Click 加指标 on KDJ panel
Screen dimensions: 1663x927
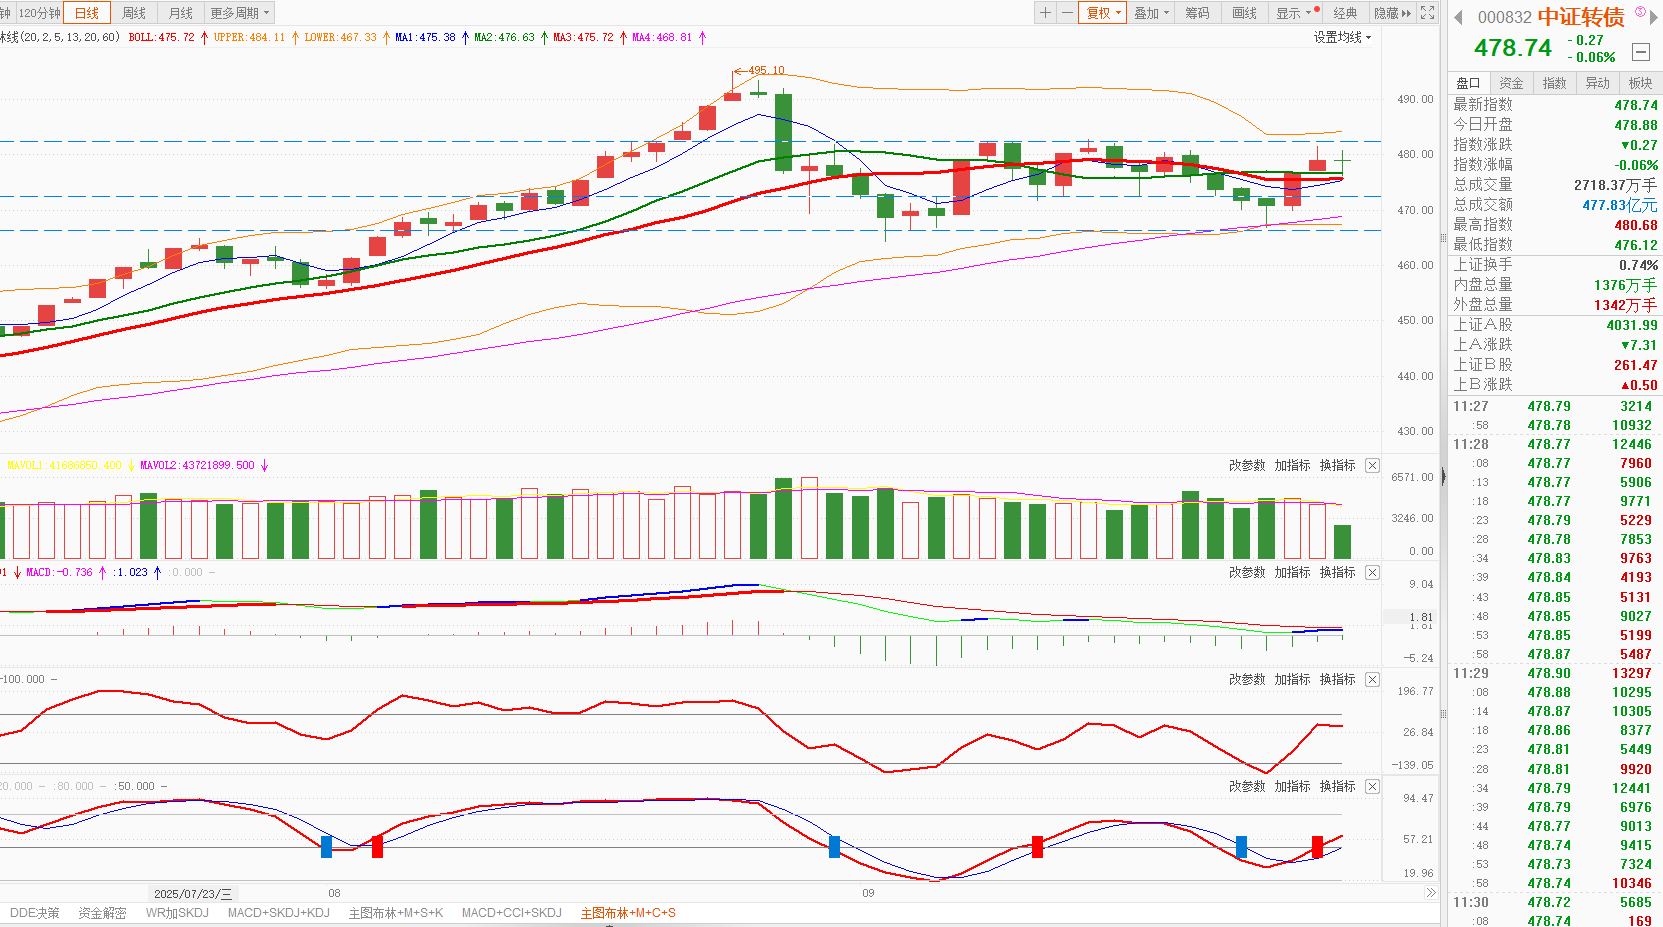[1292, 787]
